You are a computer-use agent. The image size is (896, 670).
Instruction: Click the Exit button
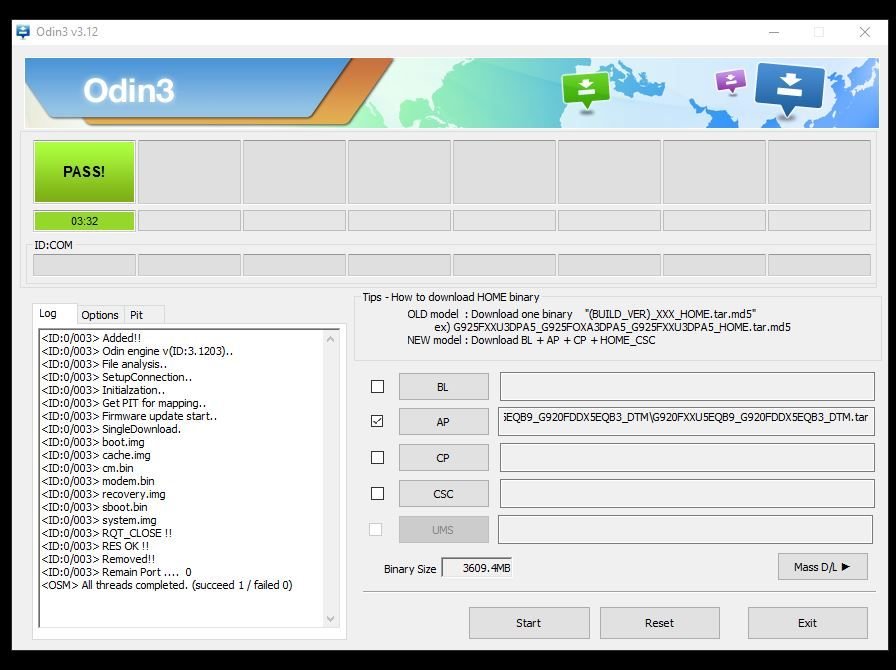pyautogui.click(x=807, y=623)
